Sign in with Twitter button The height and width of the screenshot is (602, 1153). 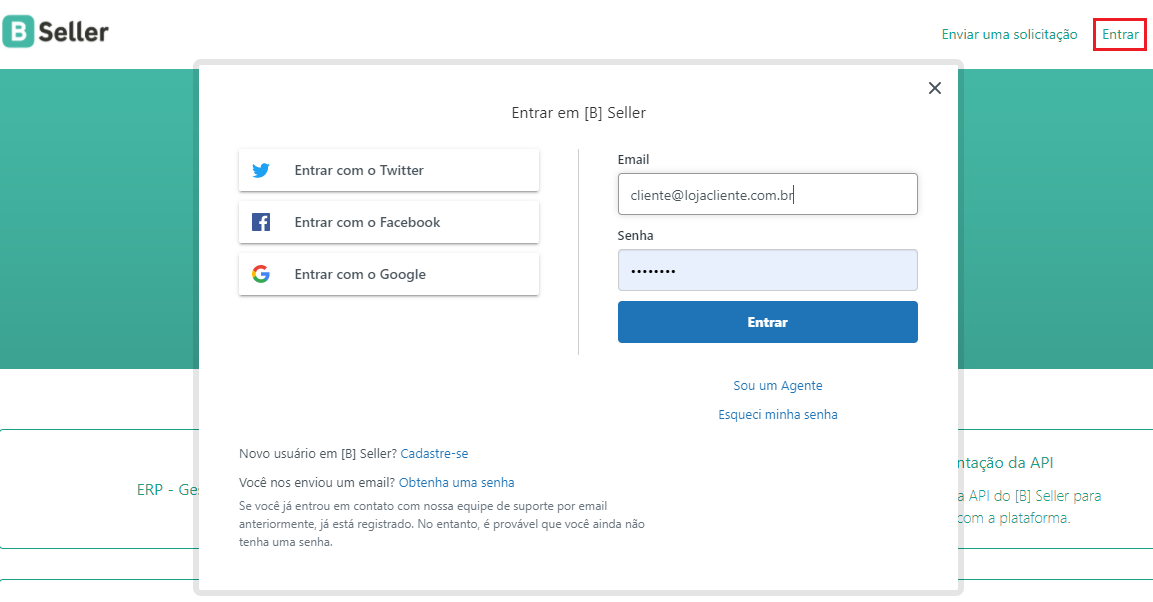389,171
